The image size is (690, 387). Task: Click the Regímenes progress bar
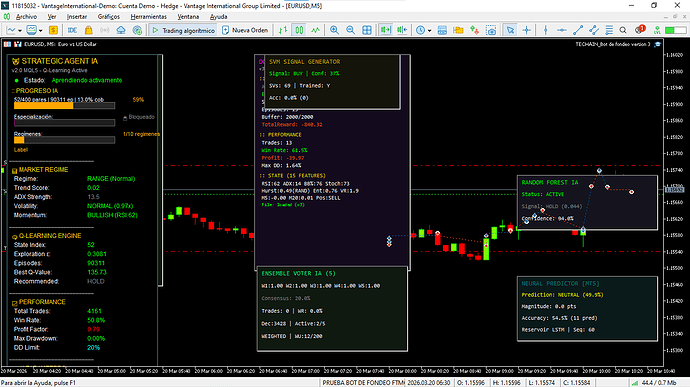pyautogui.click(x=64, y=140)
